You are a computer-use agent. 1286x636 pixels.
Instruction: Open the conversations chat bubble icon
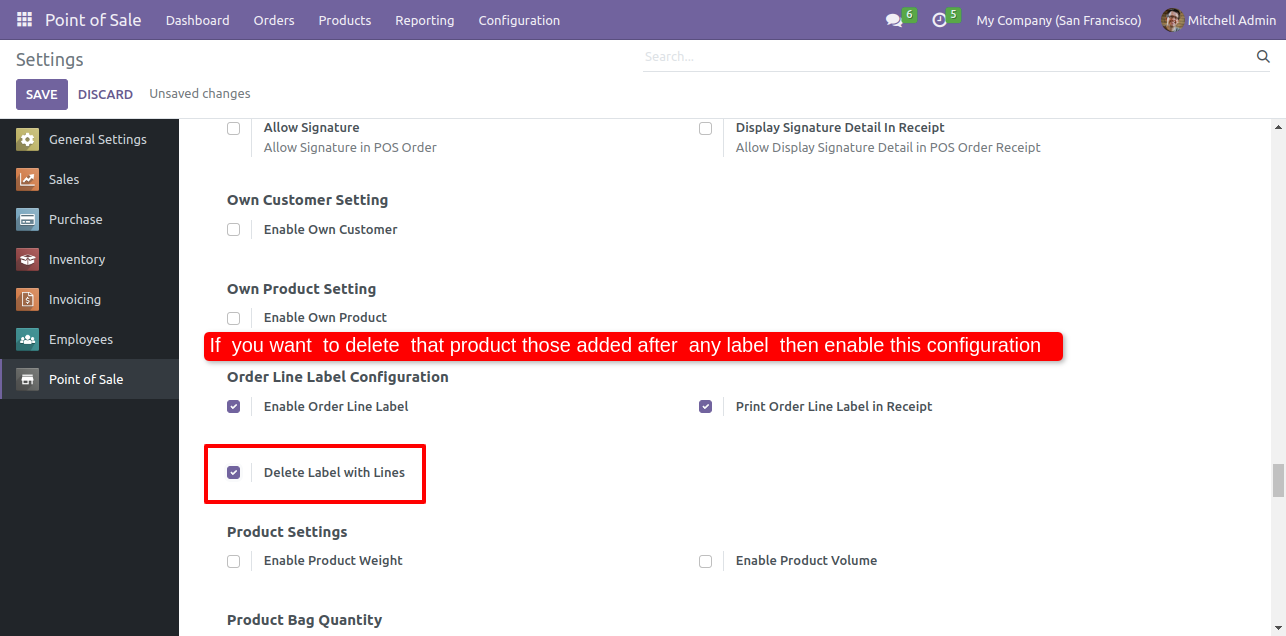pos(894,20)
